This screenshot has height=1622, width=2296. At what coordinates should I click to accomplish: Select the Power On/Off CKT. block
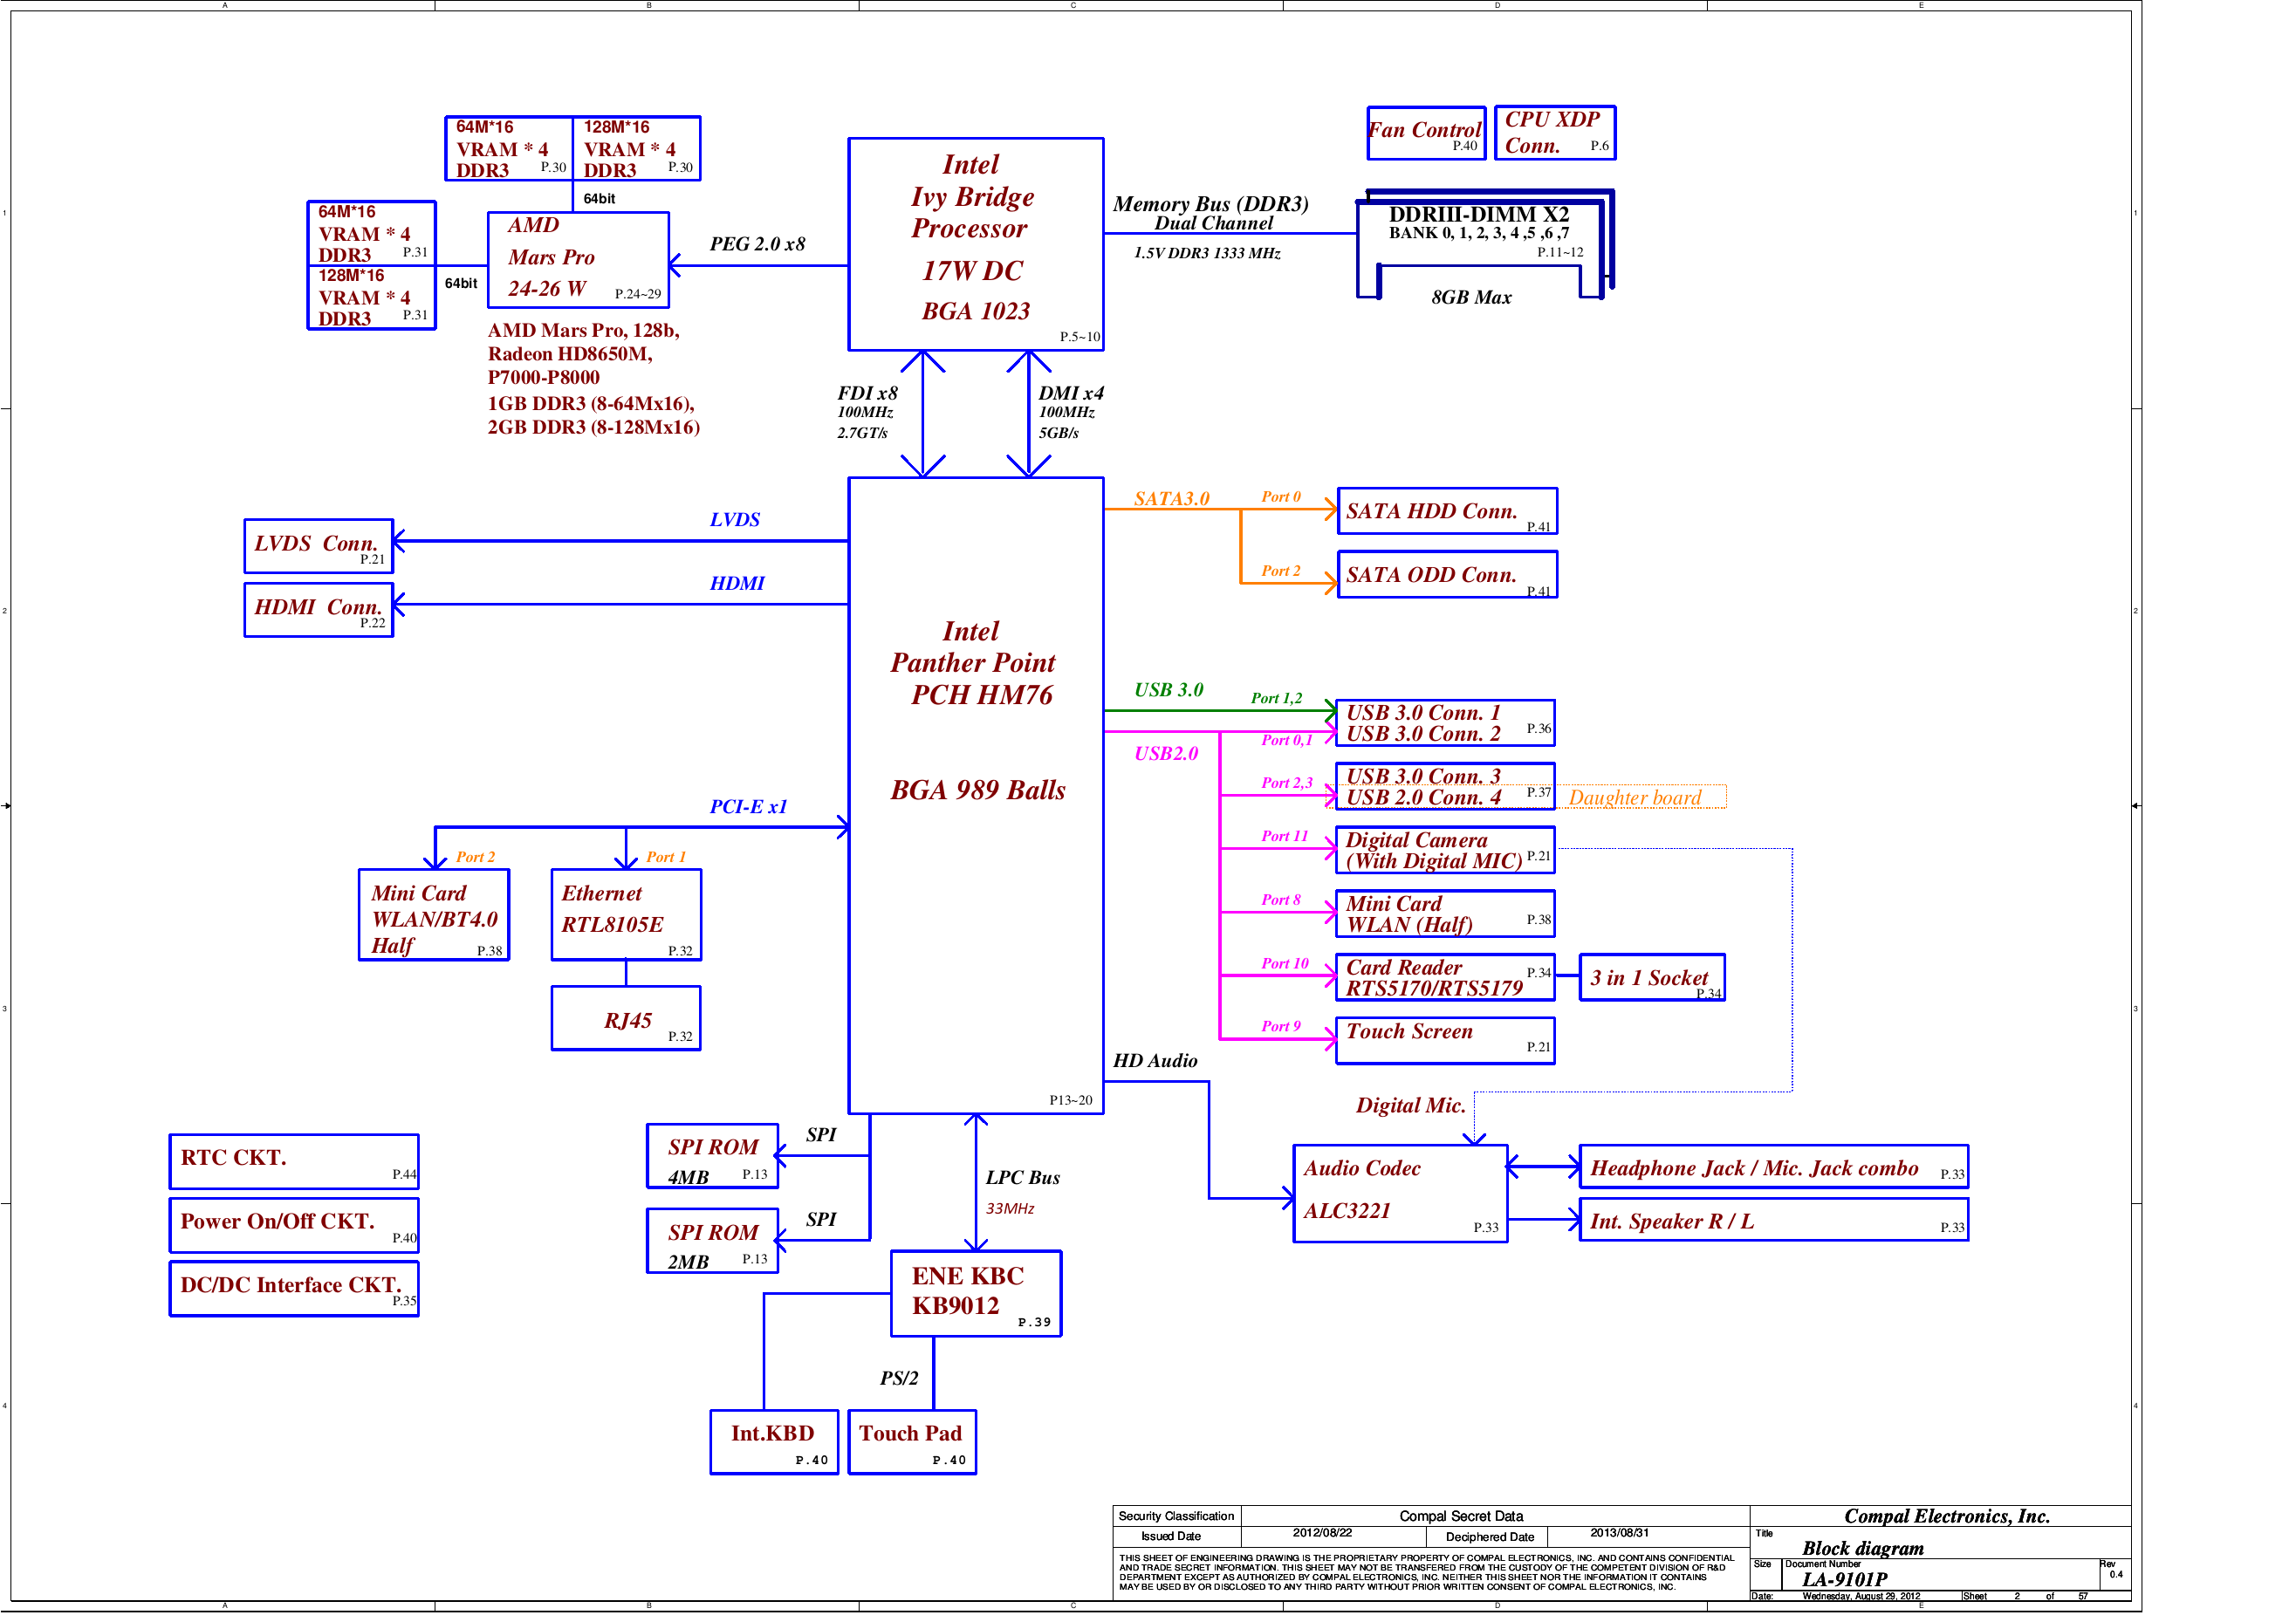[x=294, y=1226]
